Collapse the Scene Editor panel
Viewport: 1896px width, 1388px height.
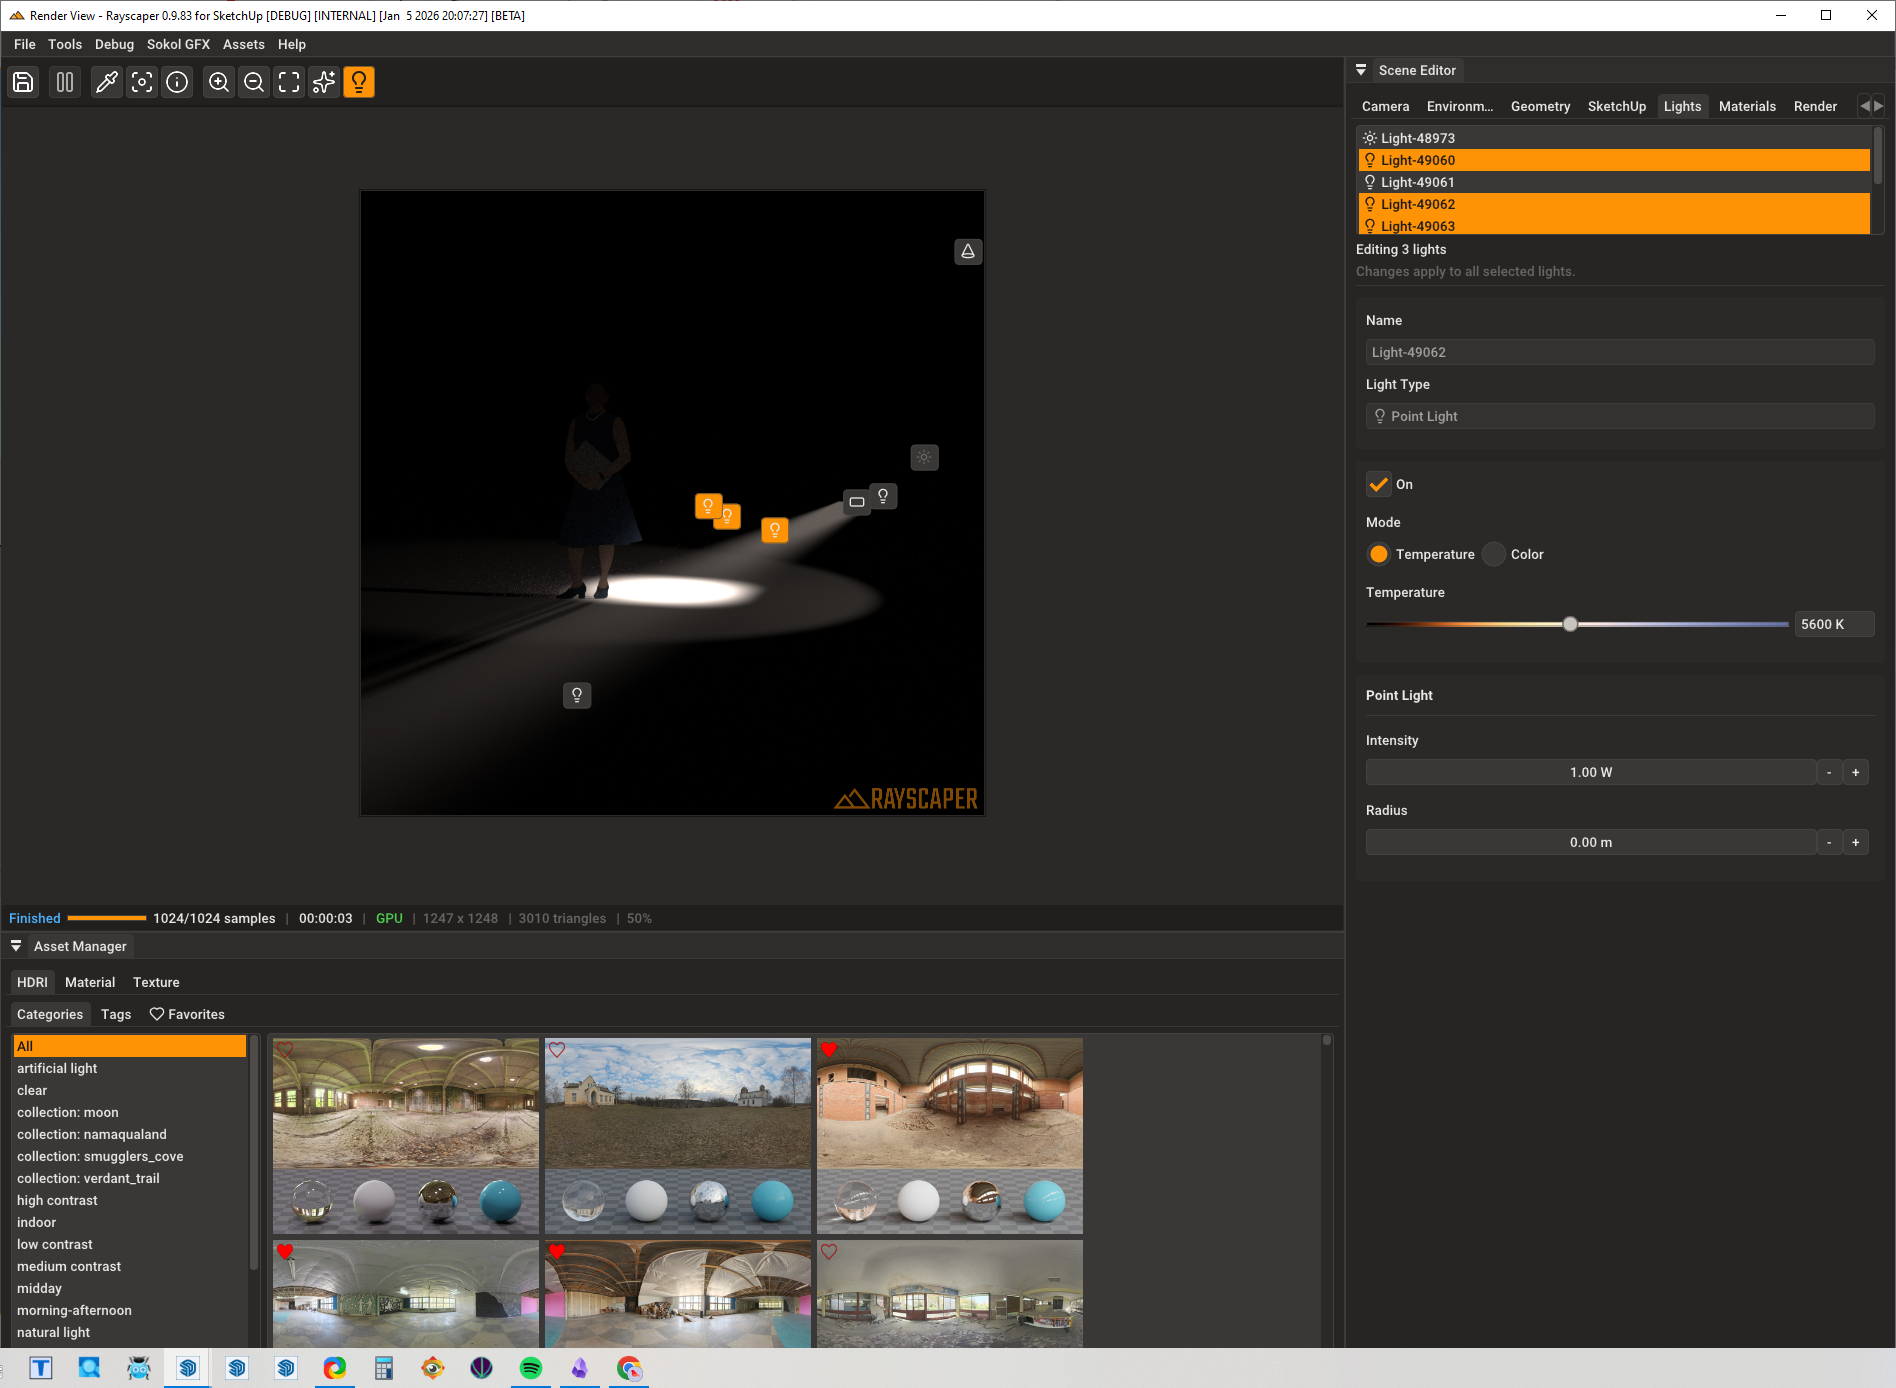[1361, 70]
